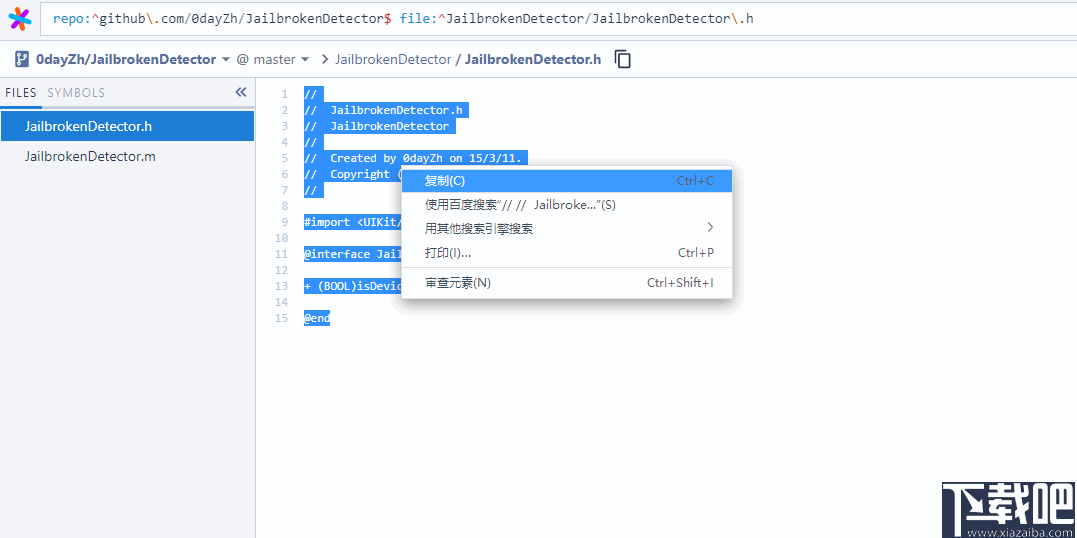1077x538 pixels.
Task: Open JailbrokenDetector.m in file list
Action: pos(128,157)
